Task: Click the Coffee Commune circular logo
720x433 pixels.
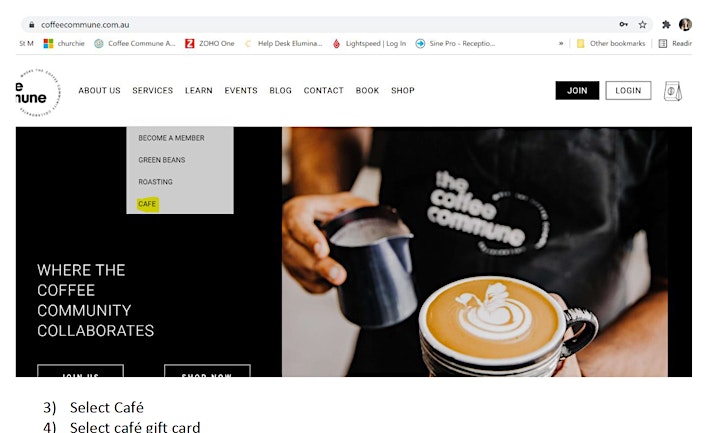Action: 38,92
